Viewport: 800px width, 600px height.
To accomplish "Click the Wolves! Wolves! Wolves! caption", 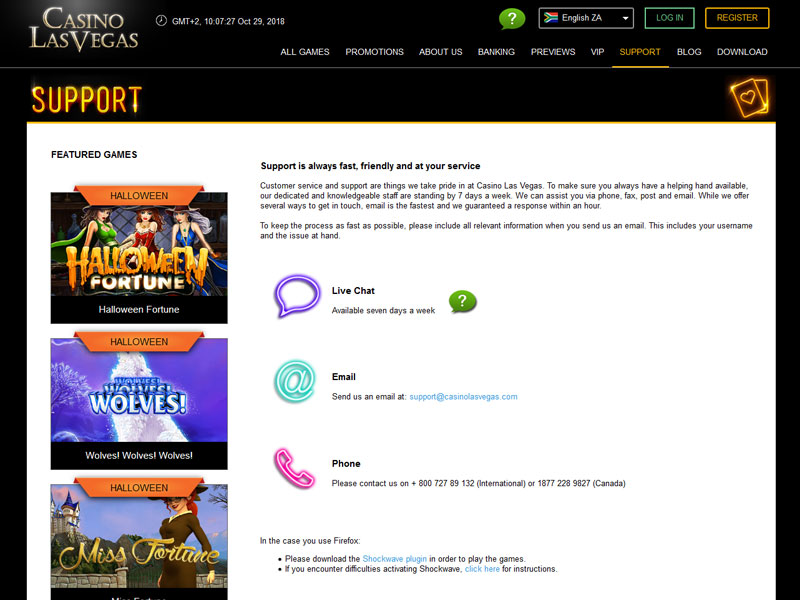I will [139, 456].
